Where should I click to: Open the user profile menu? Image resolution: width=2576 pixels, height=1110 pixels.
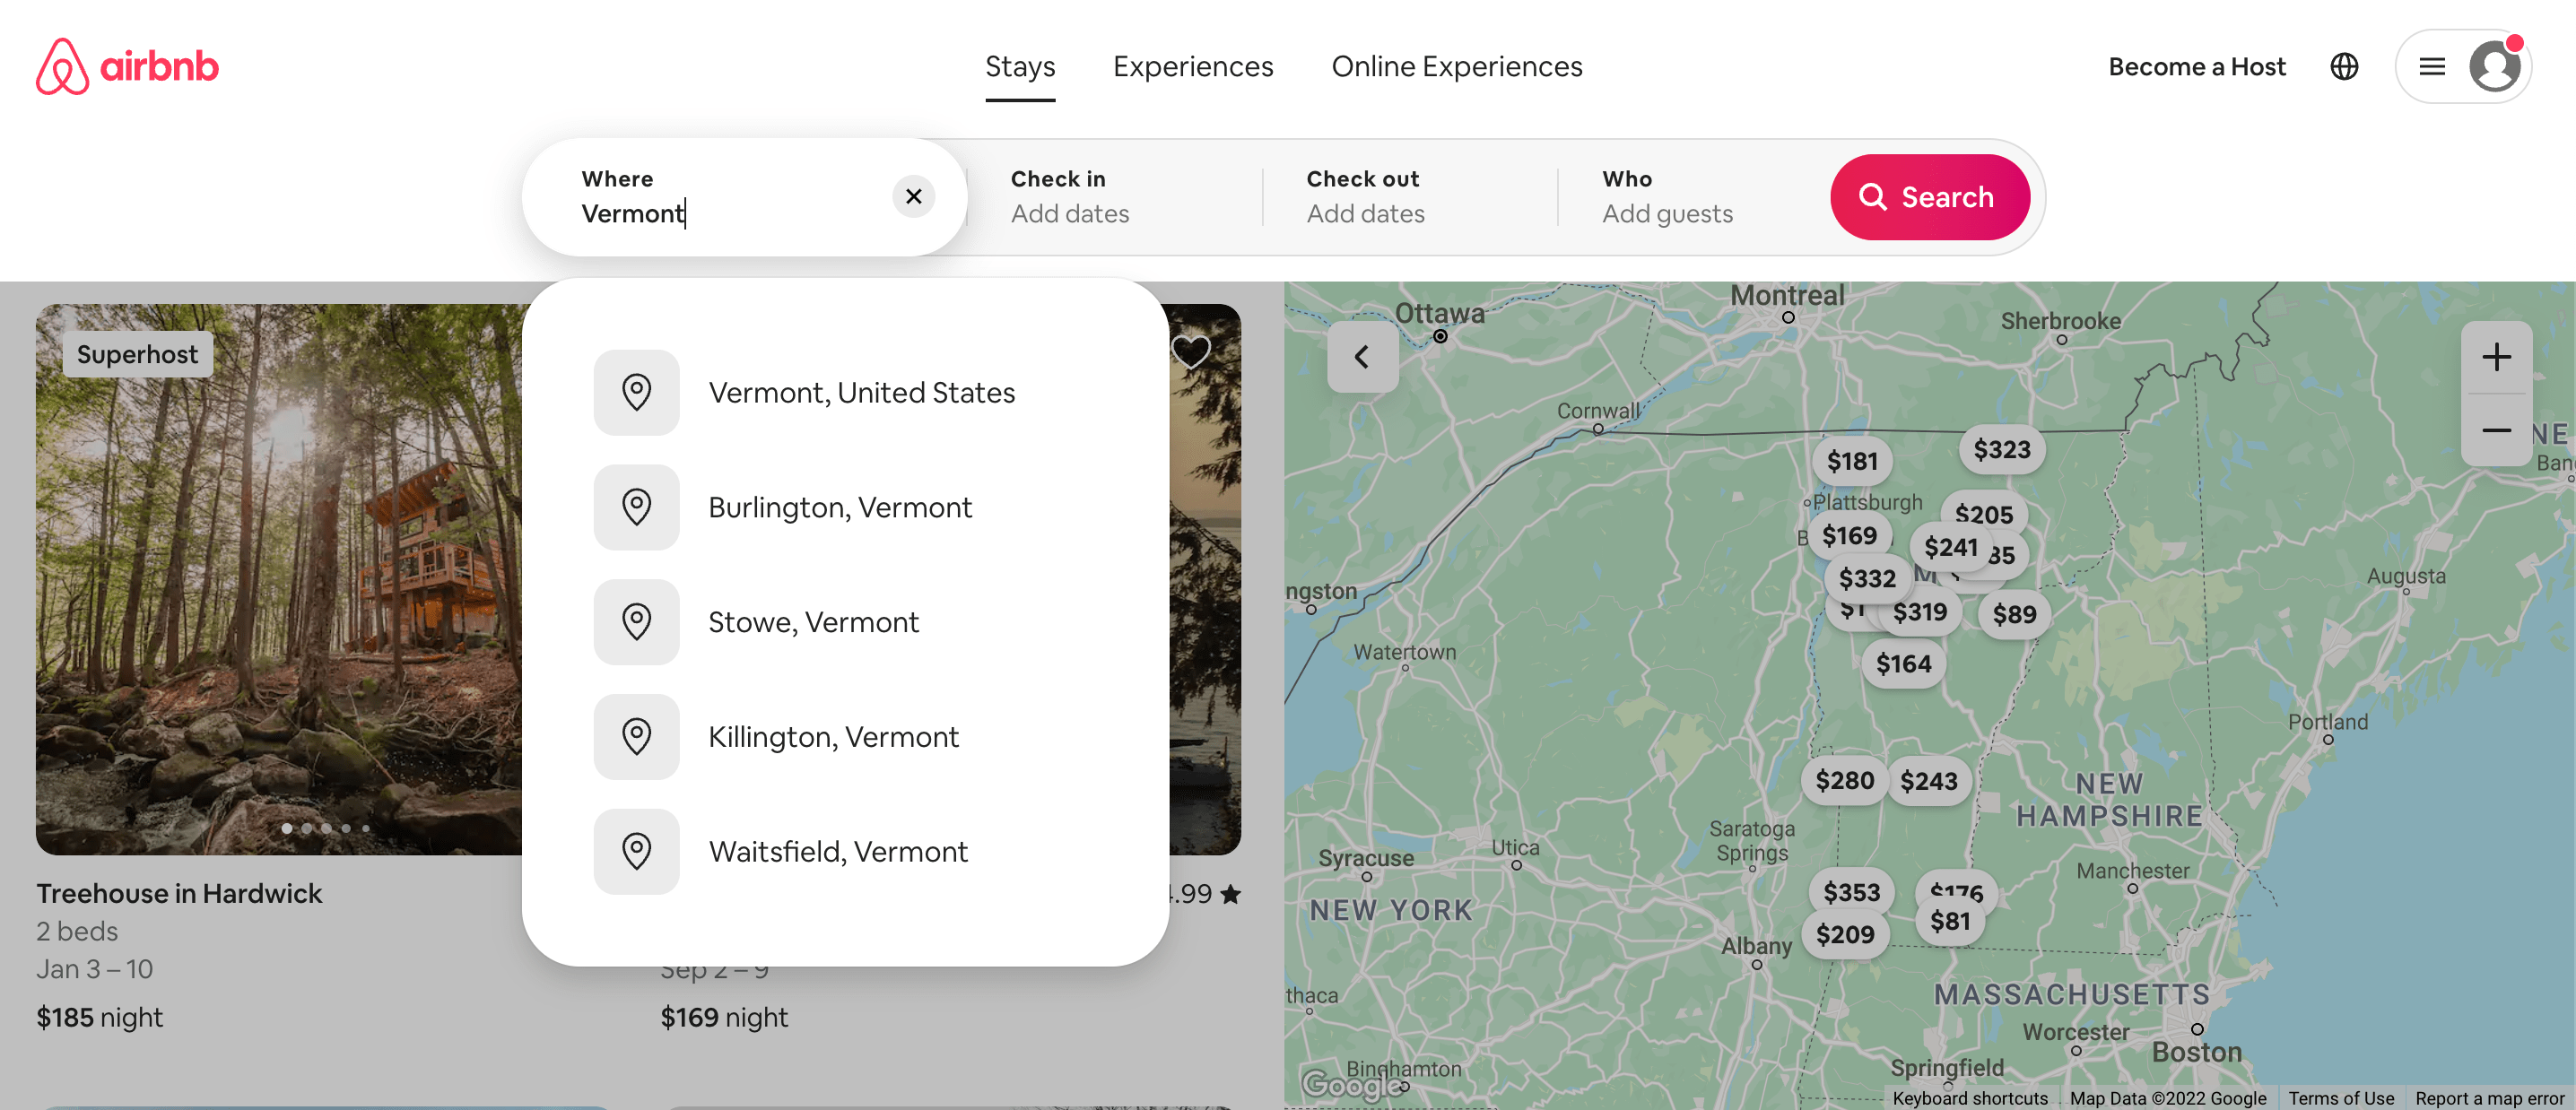point(2463,66)
